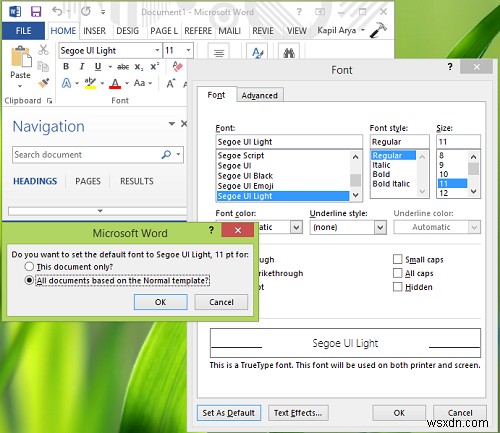
Task: Click Change Case Aa icon
Action: pos(139,83)
